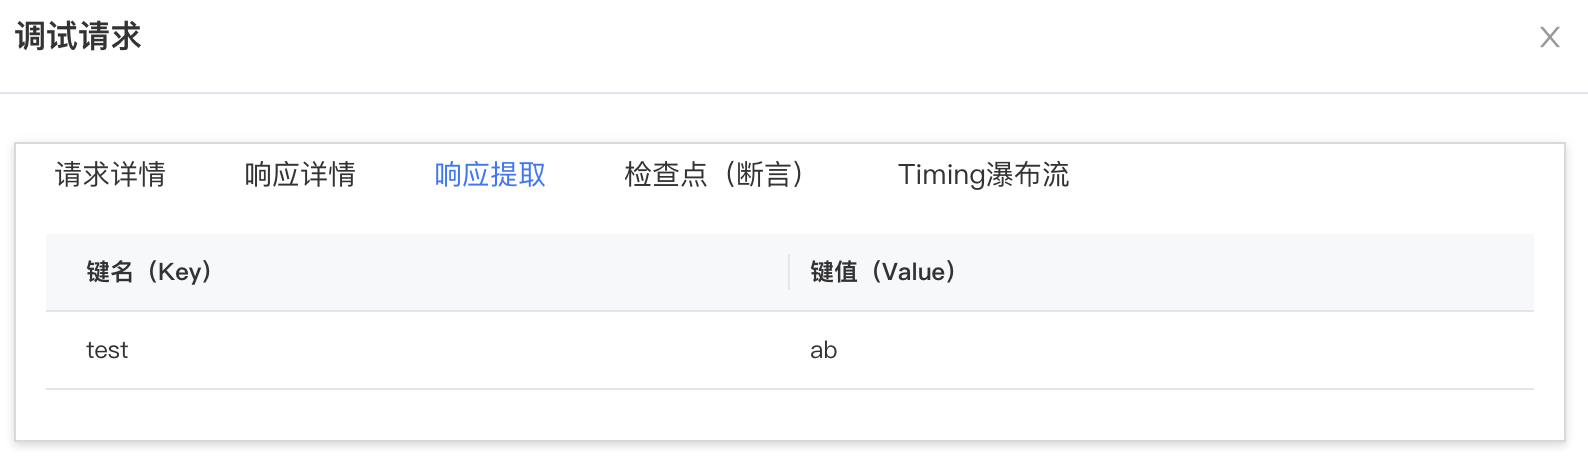Screen dimensions: 1588x466
Task: Click the 键值（Value）column header
Action: 882,272
